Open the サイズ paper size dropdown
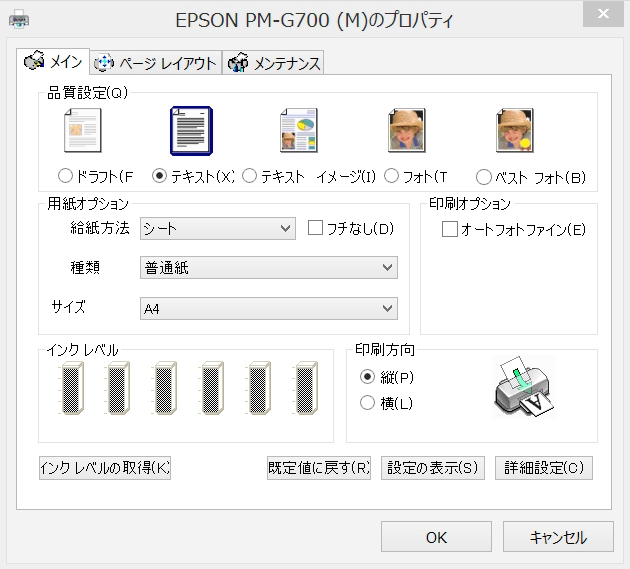Screen dimensions: 630x569 269,309
